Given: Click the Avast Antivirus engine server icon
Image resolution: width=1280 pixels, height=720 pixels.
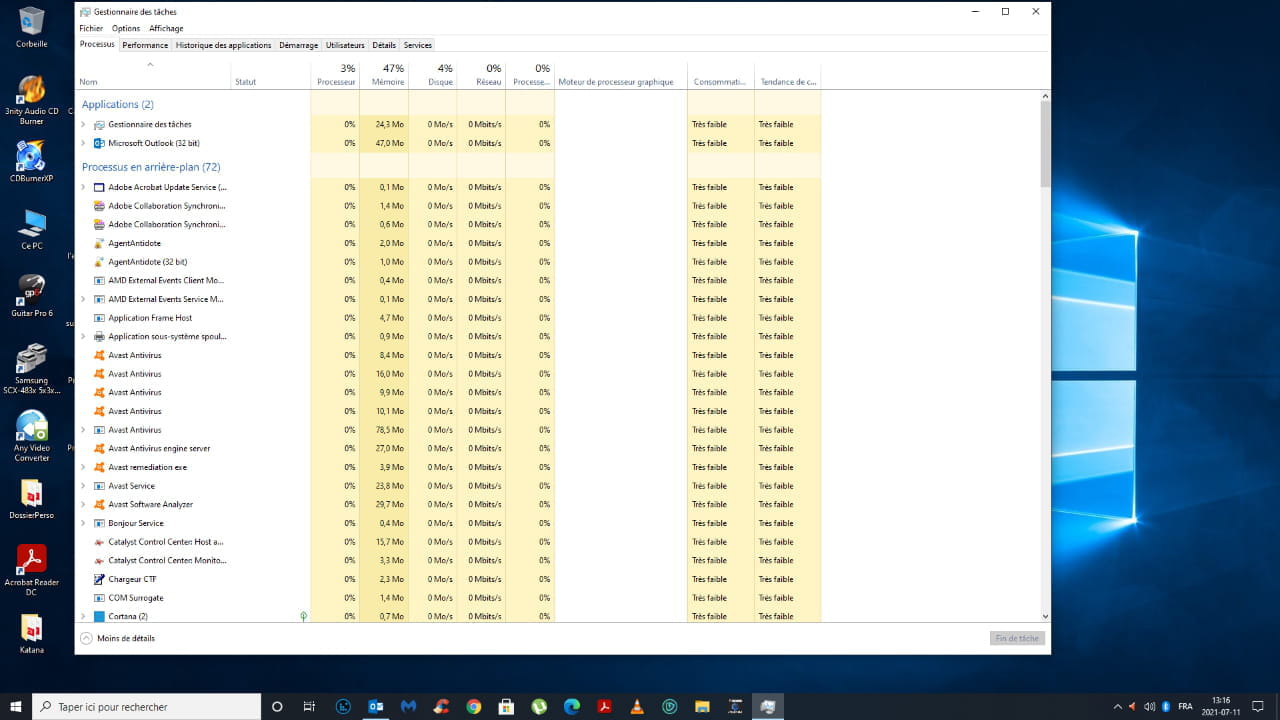Looking at the screenshot, I should [99, 448].
